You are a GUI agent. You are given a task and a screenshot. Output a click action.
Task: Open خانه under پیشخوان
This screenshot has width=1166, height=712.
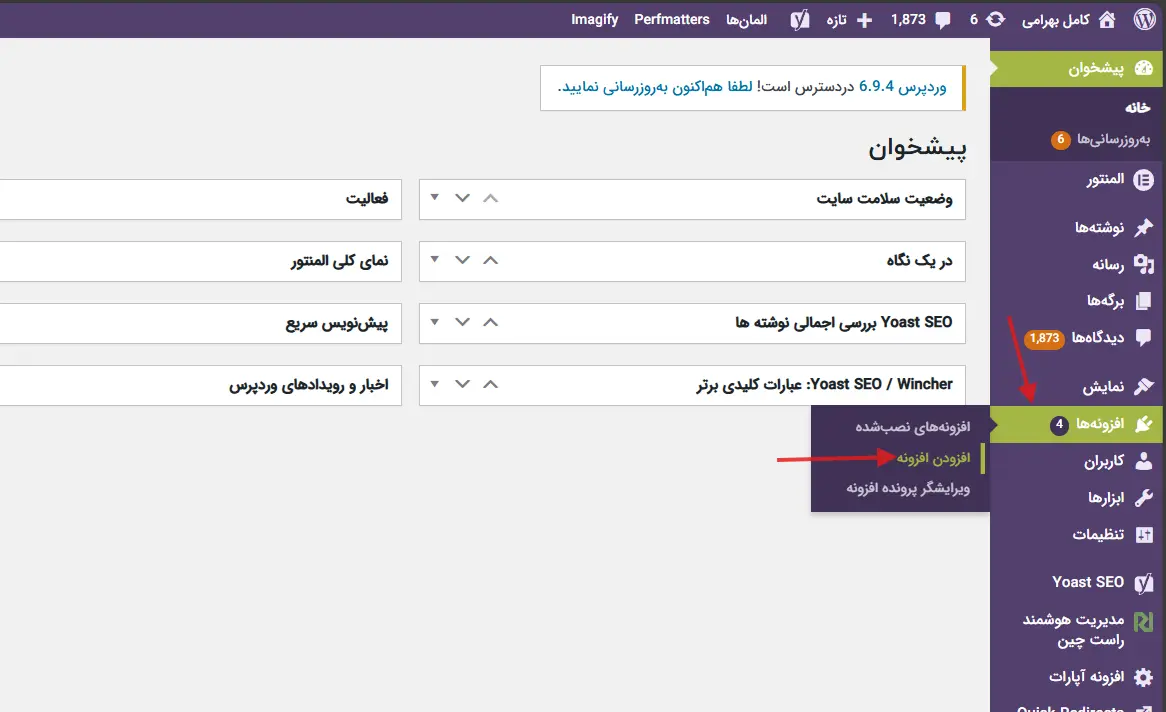click(x=1137, y=108)
